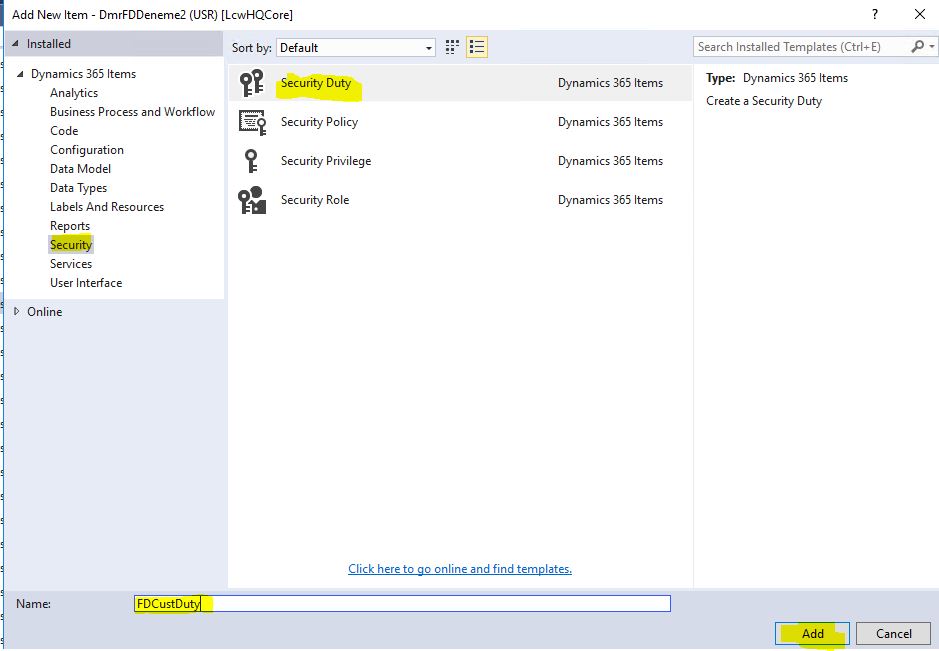The width and height of the screenshot is (939, 651).
Task: Click the Security Role icon
Action: (x=251, y=200)
